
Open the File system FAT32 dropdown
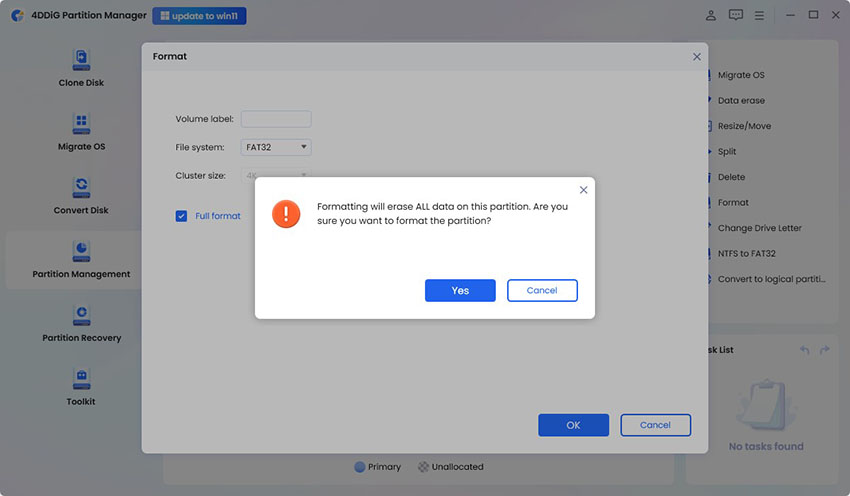click(x=276, y=147)
